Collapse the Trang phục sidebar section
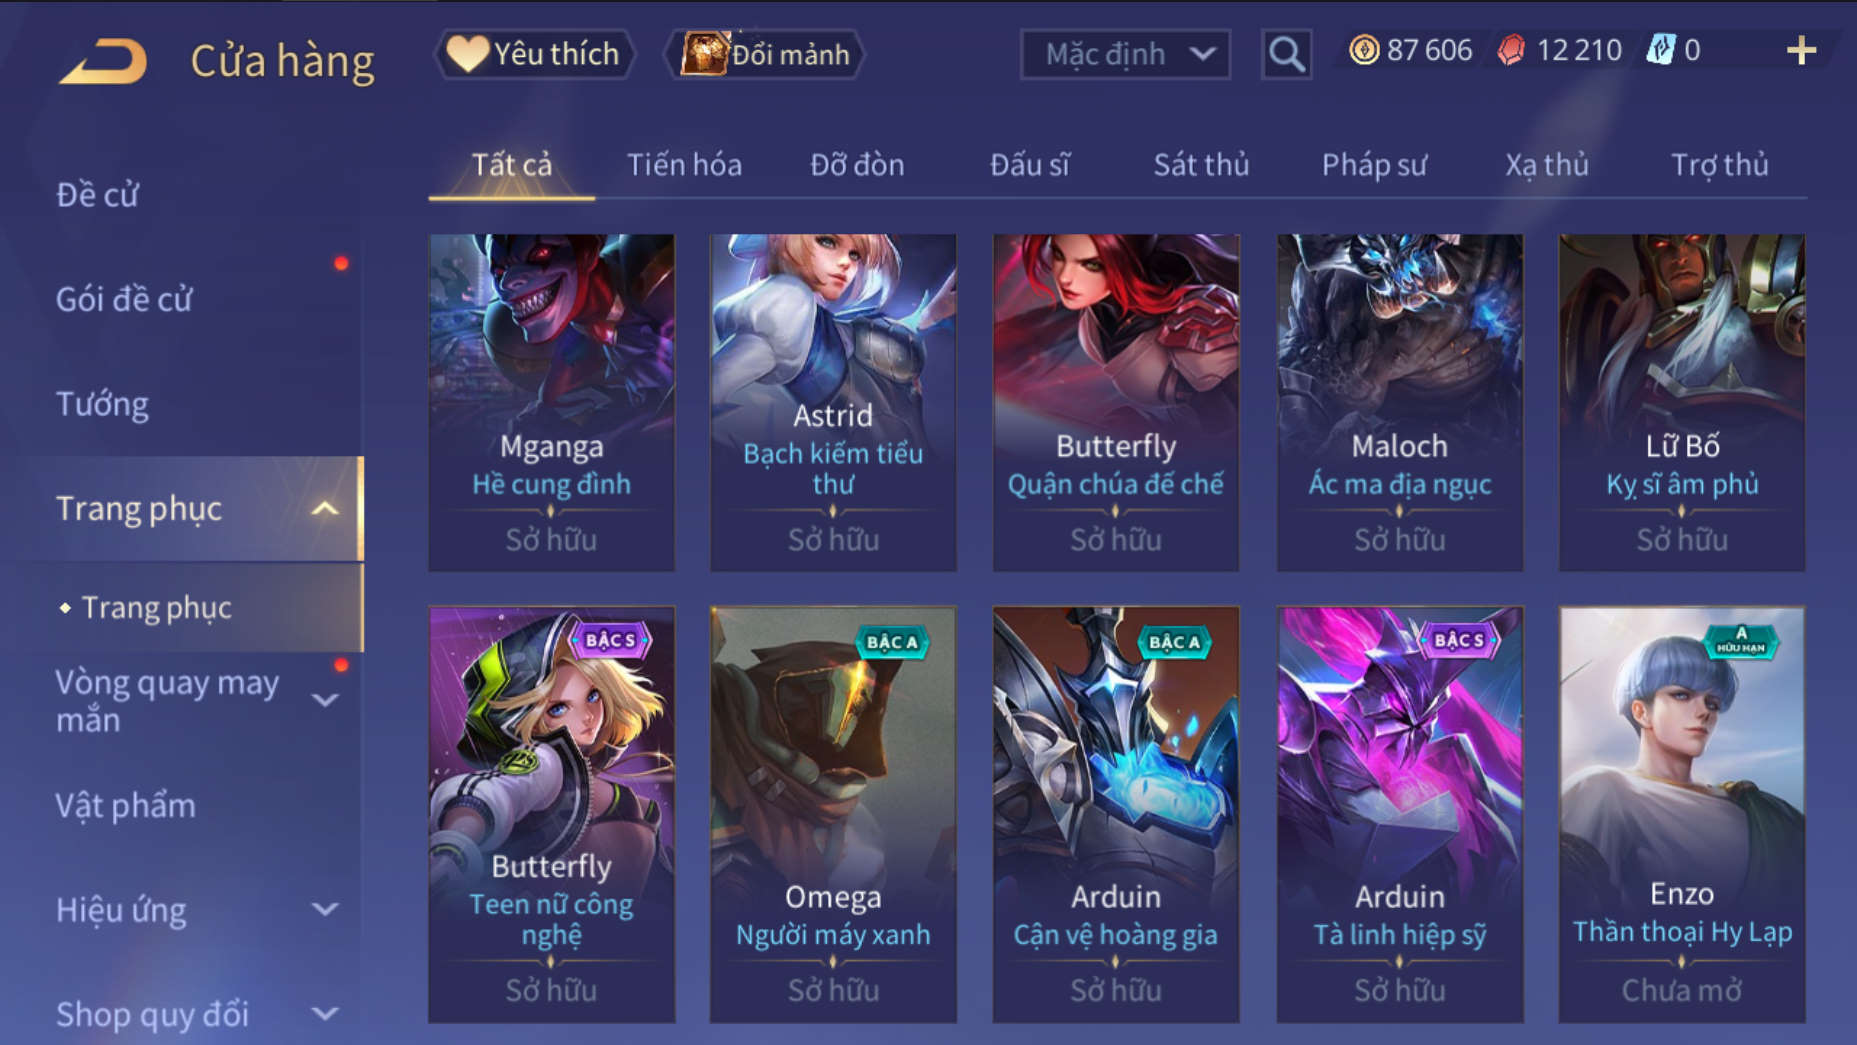The width and height of the screenshot is (1857, 1045). click(324, 509)
